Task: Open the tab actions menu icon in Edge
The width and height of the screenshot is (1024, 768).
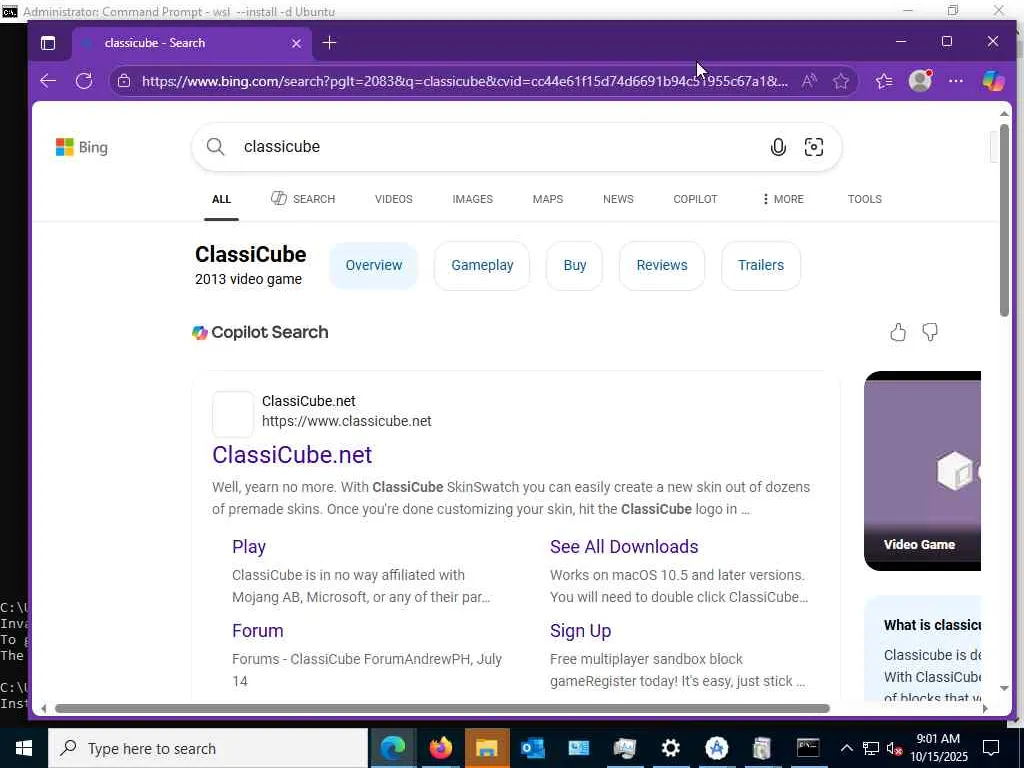Action: click(48, 43)
